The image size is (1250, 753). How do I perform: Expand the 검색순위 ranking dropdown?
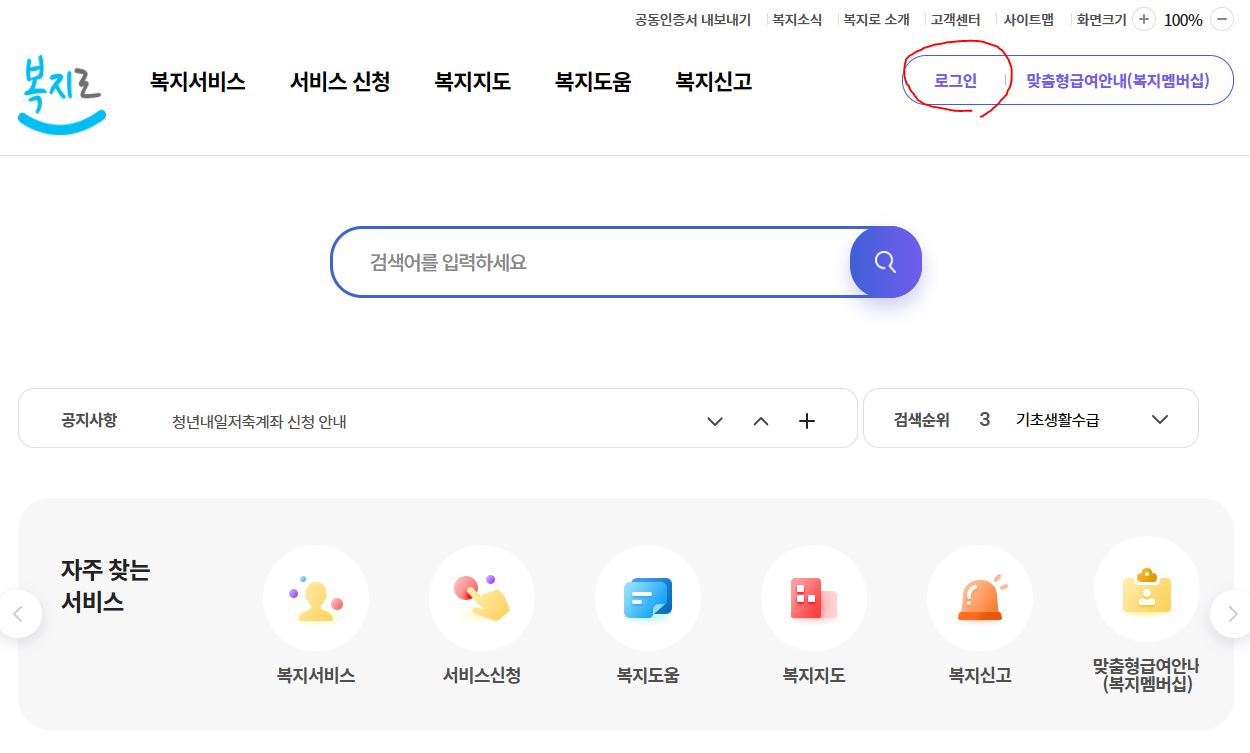pos(1159,419)
